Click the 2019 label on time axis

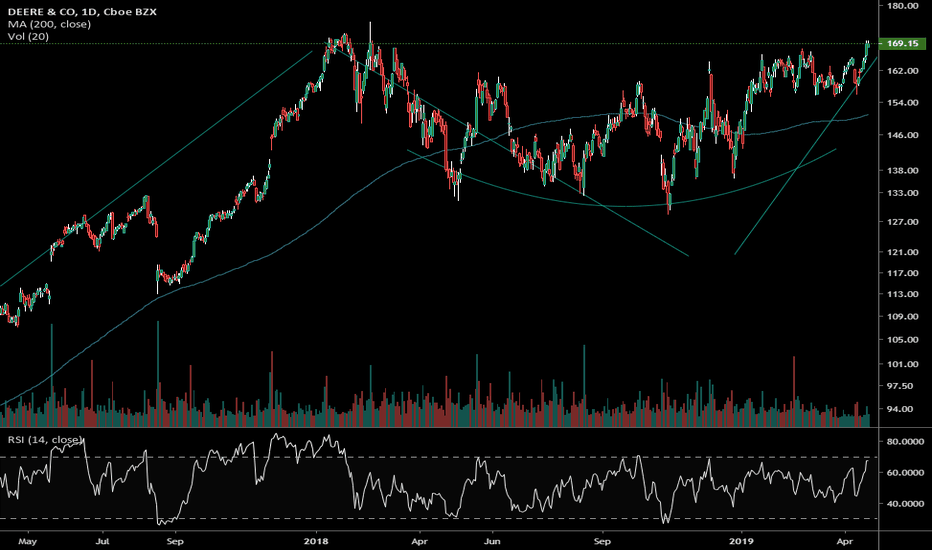(x=741, y=542)
